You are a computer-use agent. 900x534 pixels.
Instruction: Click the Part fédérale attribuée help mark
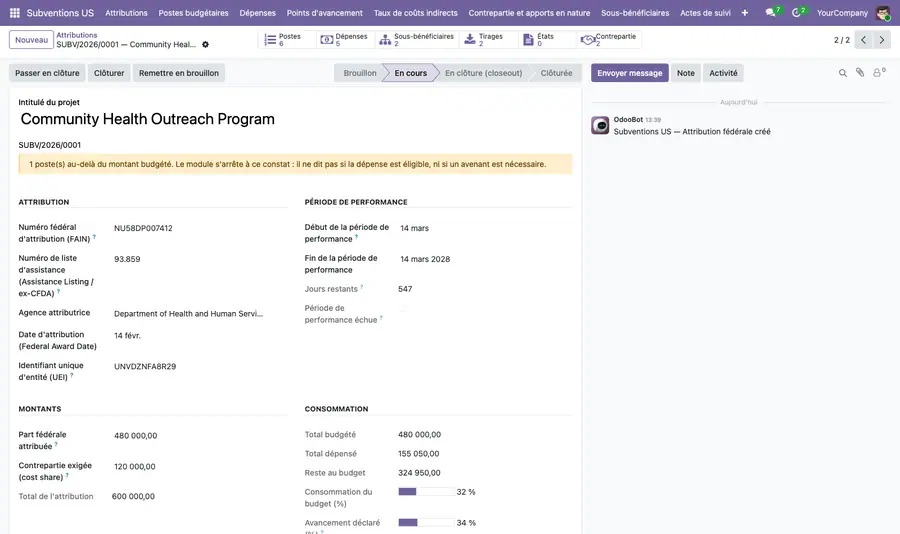(56, 444)
